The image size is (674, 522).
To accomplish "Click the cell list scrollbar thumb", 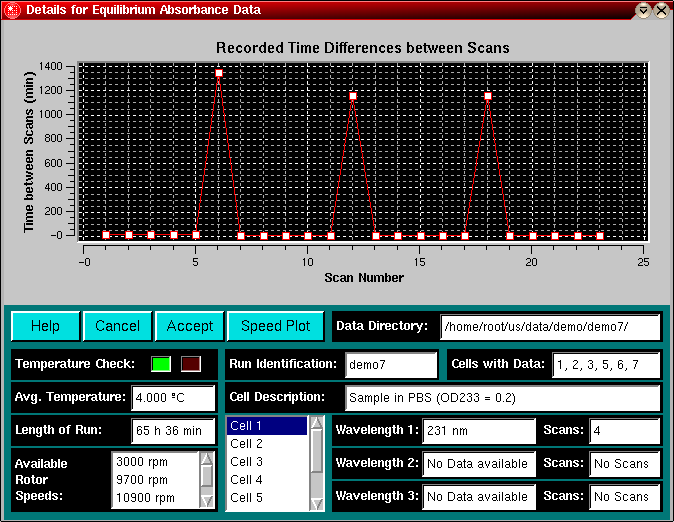I will [317, 451].
